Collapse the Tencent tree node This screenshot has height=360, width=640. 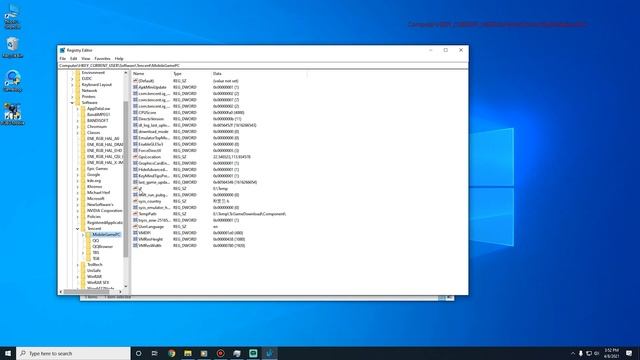tap(78, 229)
